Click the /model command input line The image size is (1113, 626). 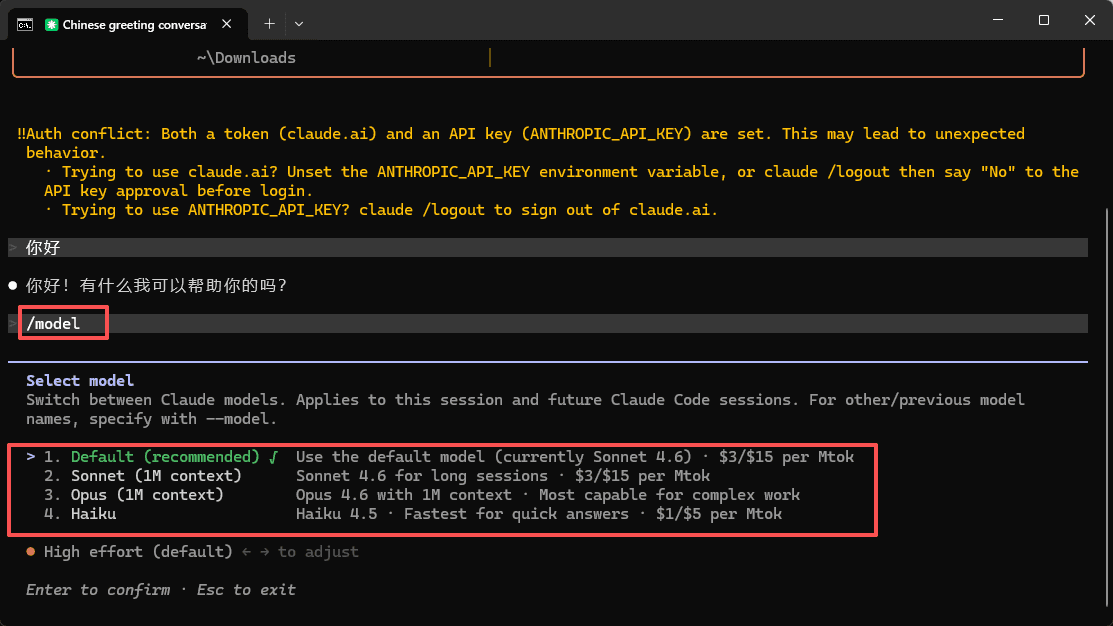[x=548, y=324]
